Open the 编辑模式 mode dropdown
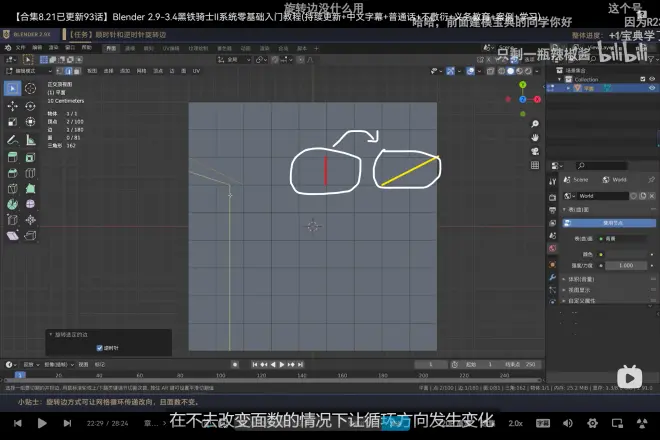This screenshot has height=440, width=660. point(27,71)
